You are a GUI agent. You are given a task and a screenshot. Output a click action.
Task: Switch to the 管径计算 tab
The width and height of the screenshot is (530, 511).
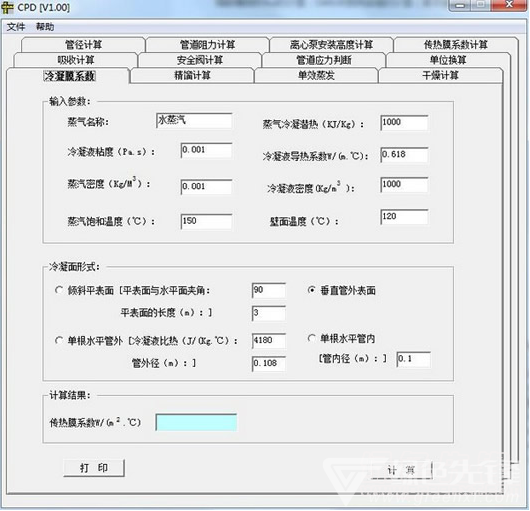(83, 44)
